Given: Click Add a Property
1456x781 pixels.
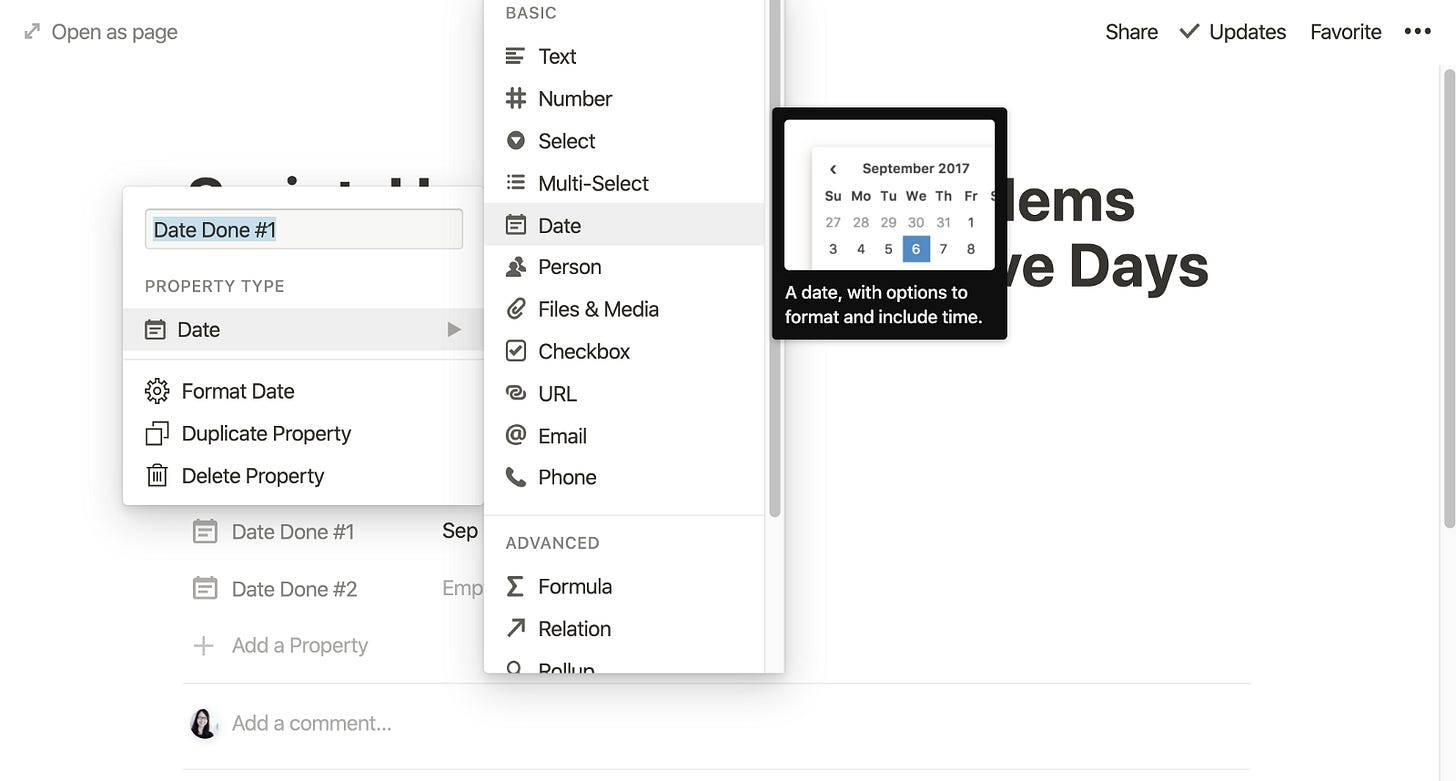Looking at the screenshot, I should click(x=281, y=645).
